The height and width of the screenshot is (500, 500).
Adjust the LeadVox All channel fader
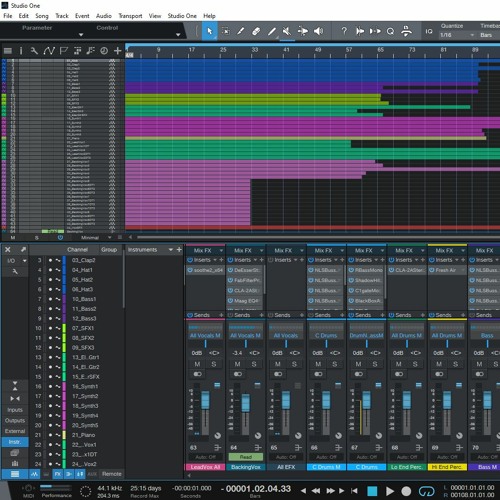(205, 400)
